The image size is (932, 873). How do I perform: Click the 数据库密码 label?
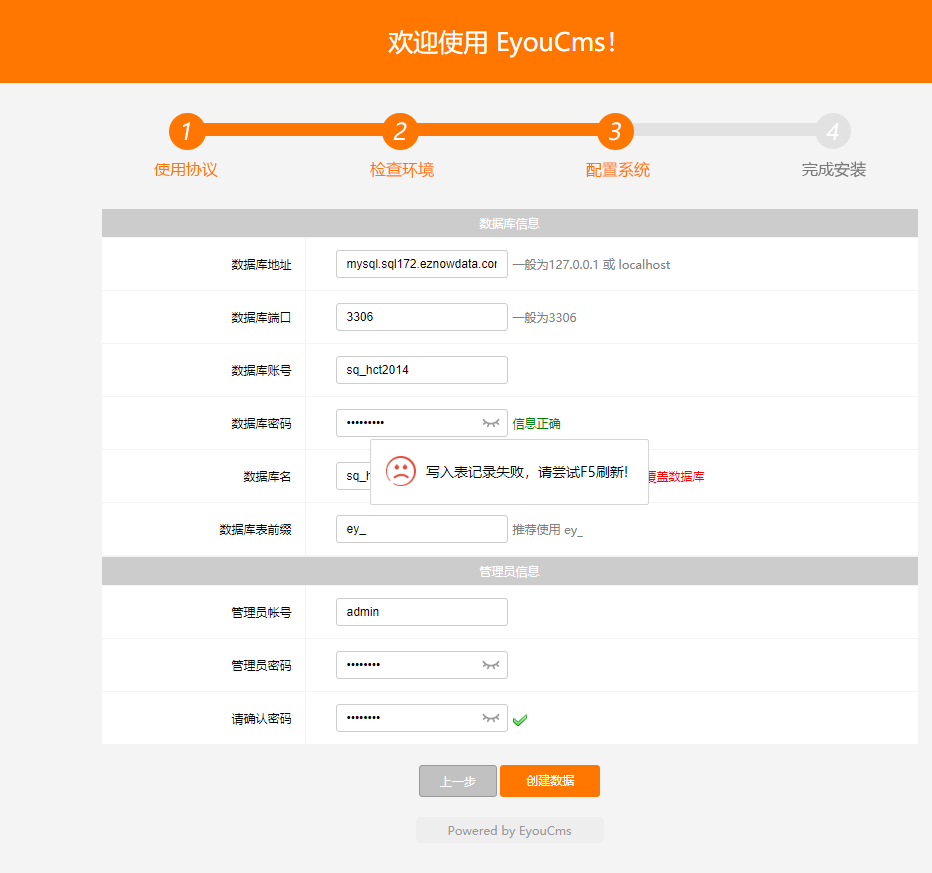coord(262,424)
